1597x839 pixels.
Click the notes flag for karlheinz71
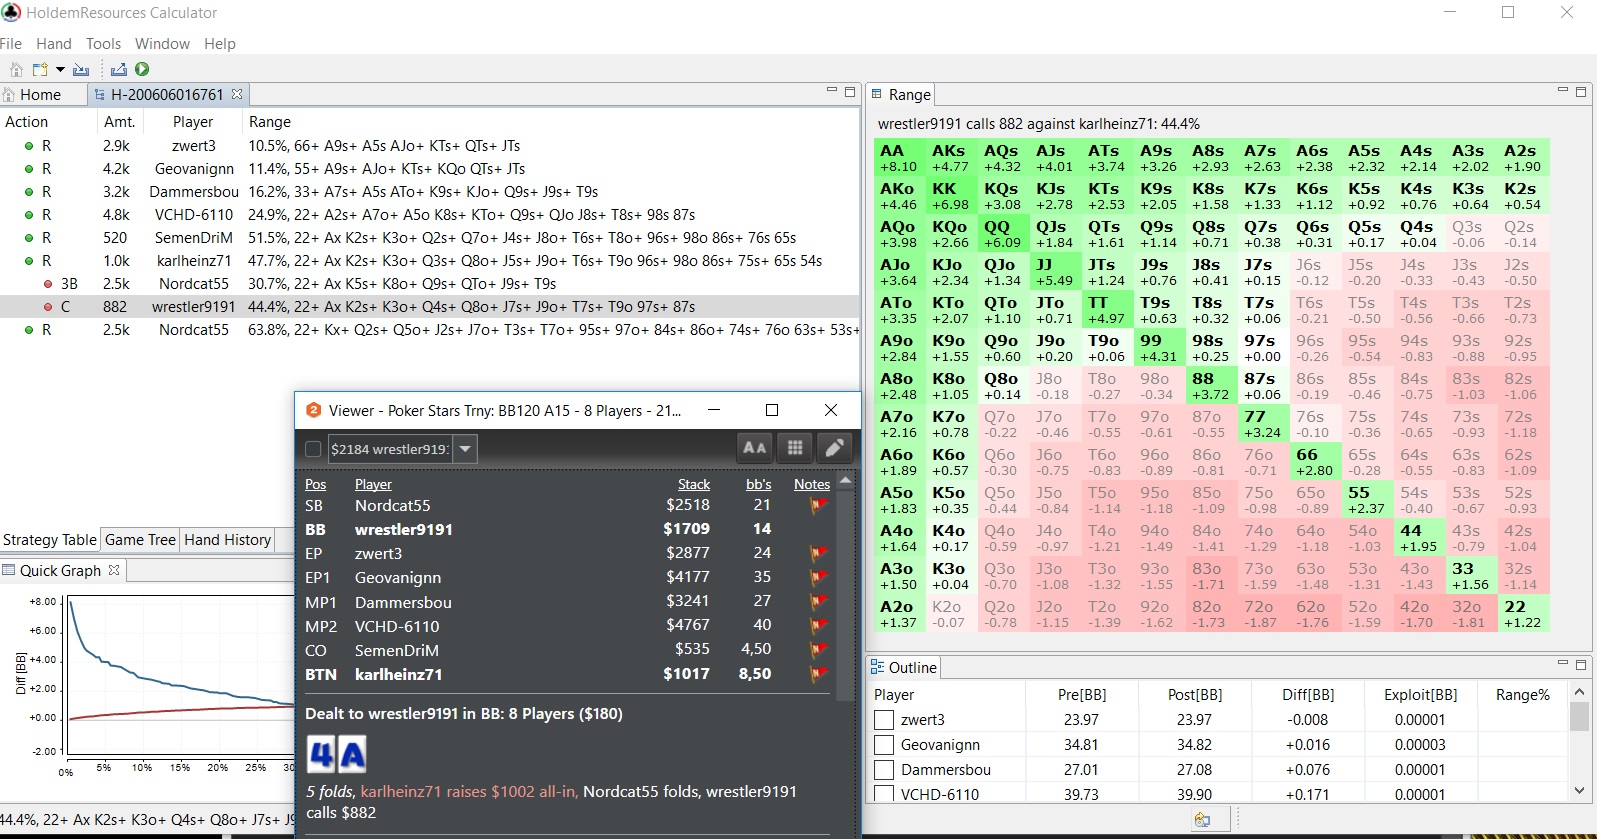(x=818, y=674)
